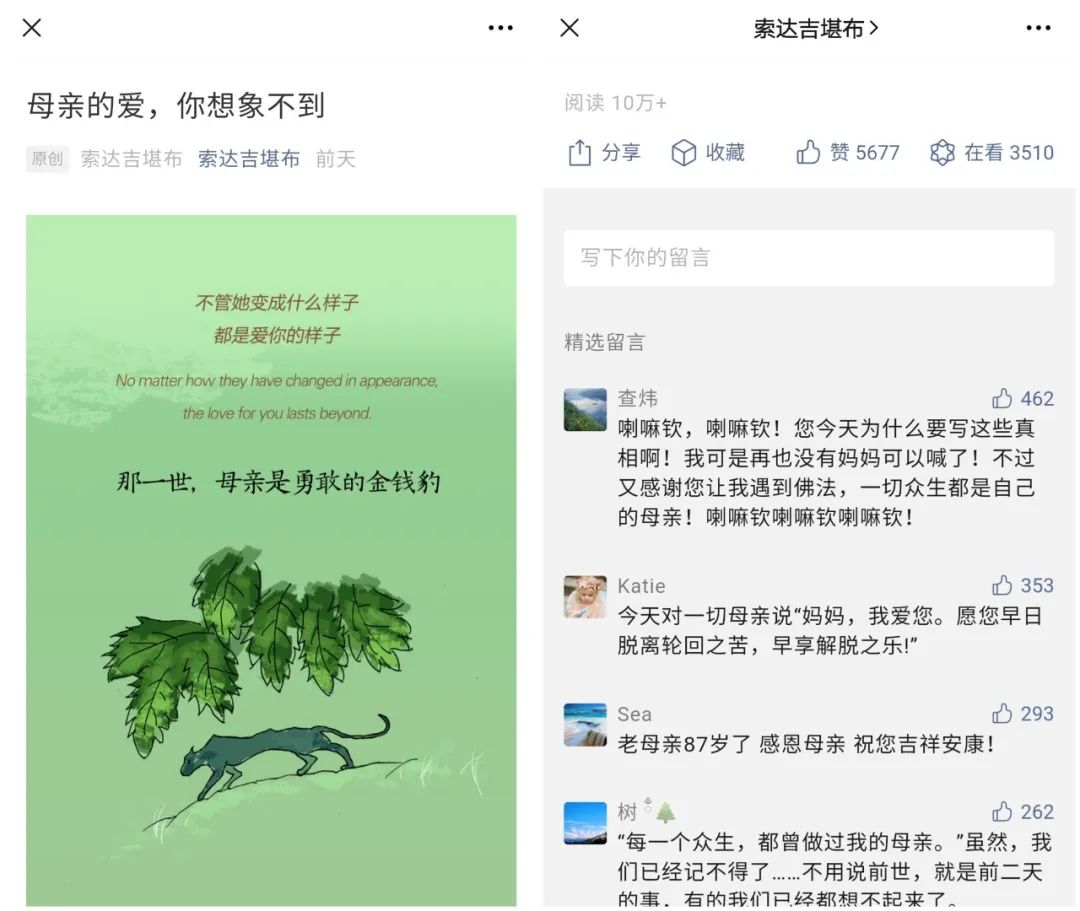Screen dimensions: 1080x911
Task: Close the left article with X icon
Action: 32,28
